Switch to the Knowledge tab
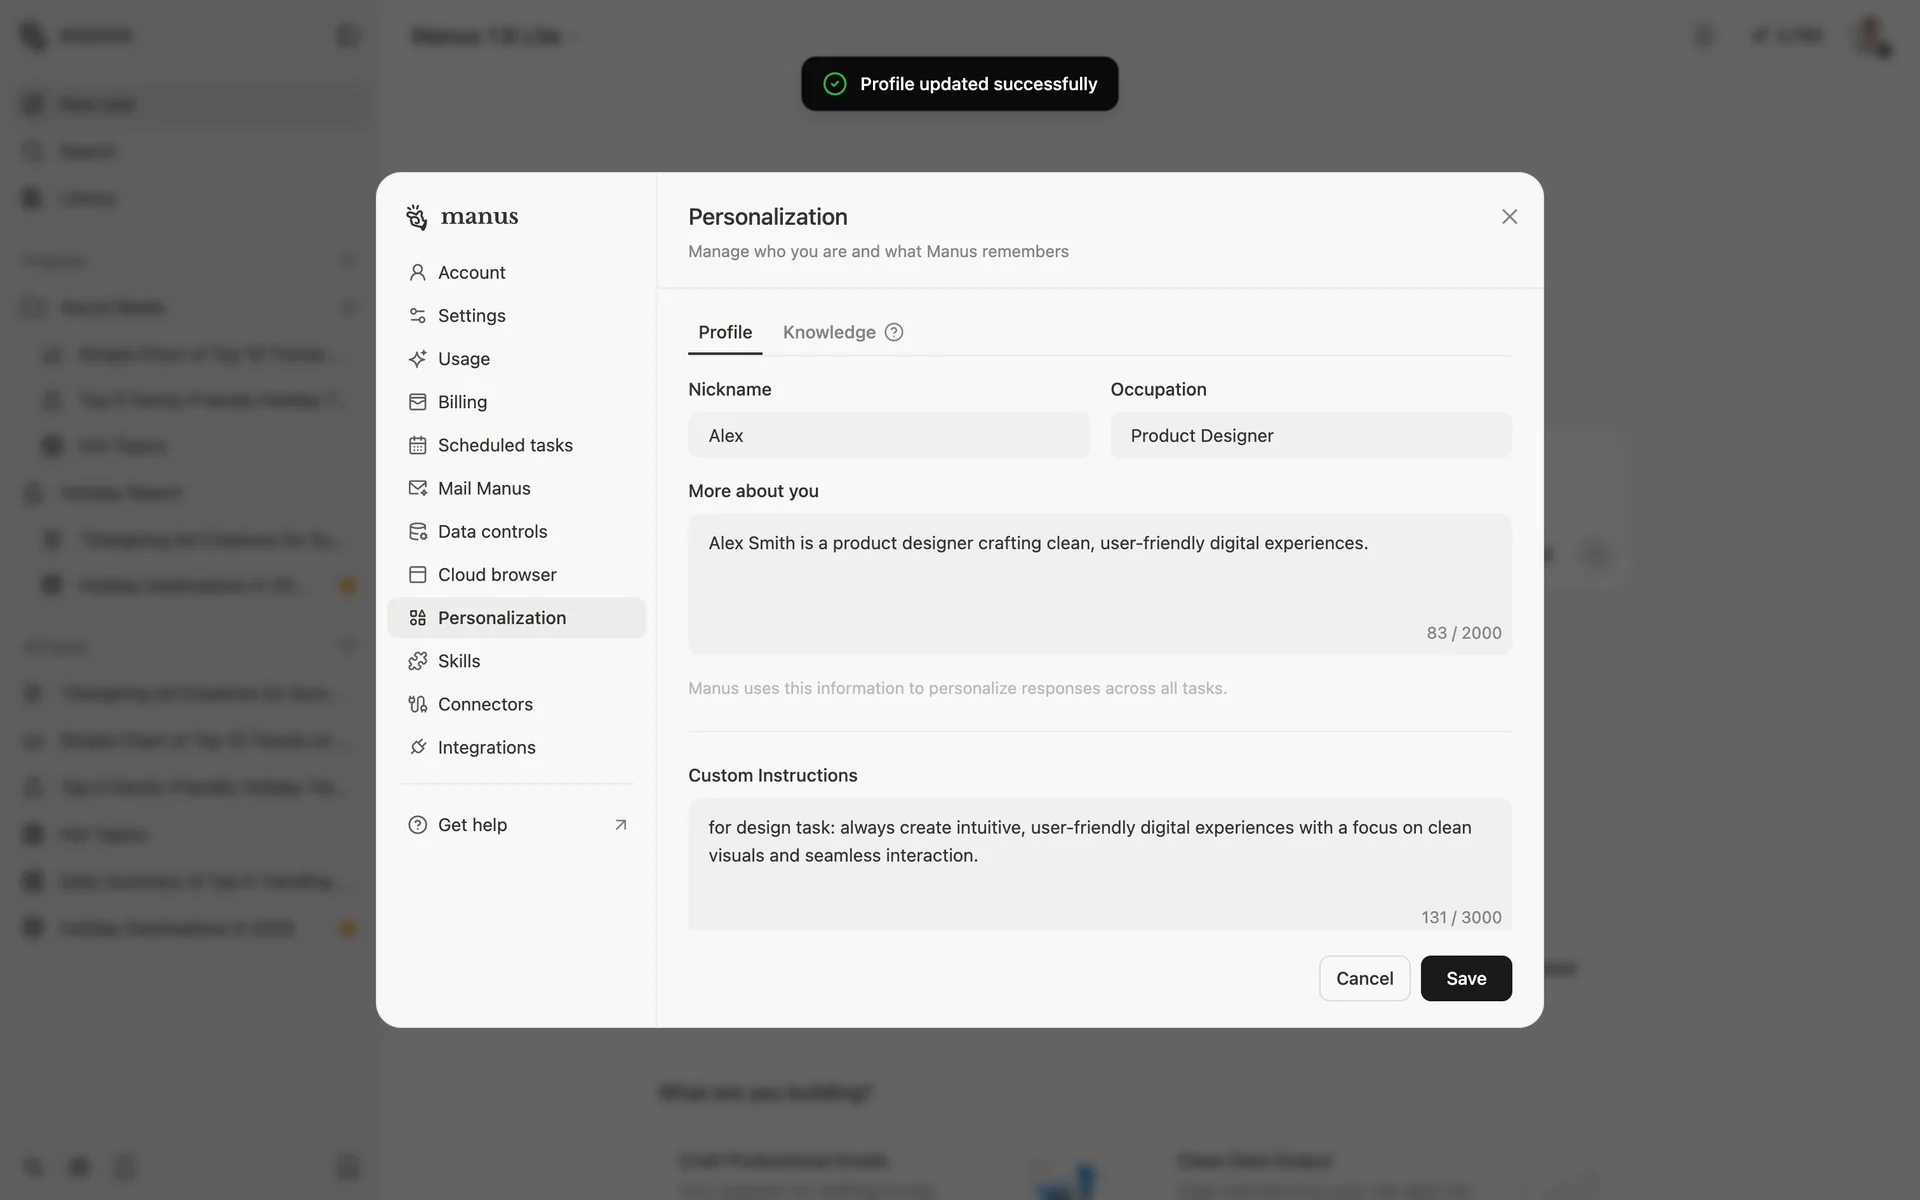This screenshot has height=1200, width=1920. pyautogui.click(x=829, y=332)
